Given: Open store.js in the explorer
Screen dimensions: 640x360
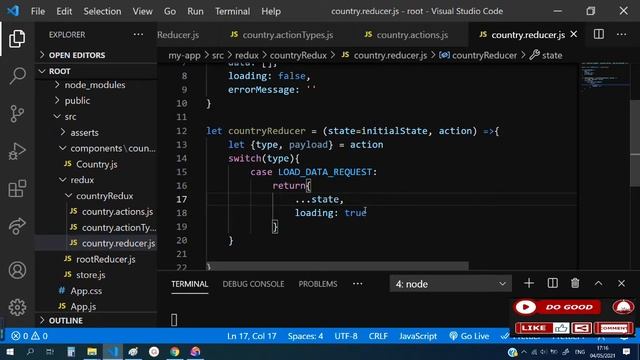Looking at the screenshot, I should pos(96,275).
